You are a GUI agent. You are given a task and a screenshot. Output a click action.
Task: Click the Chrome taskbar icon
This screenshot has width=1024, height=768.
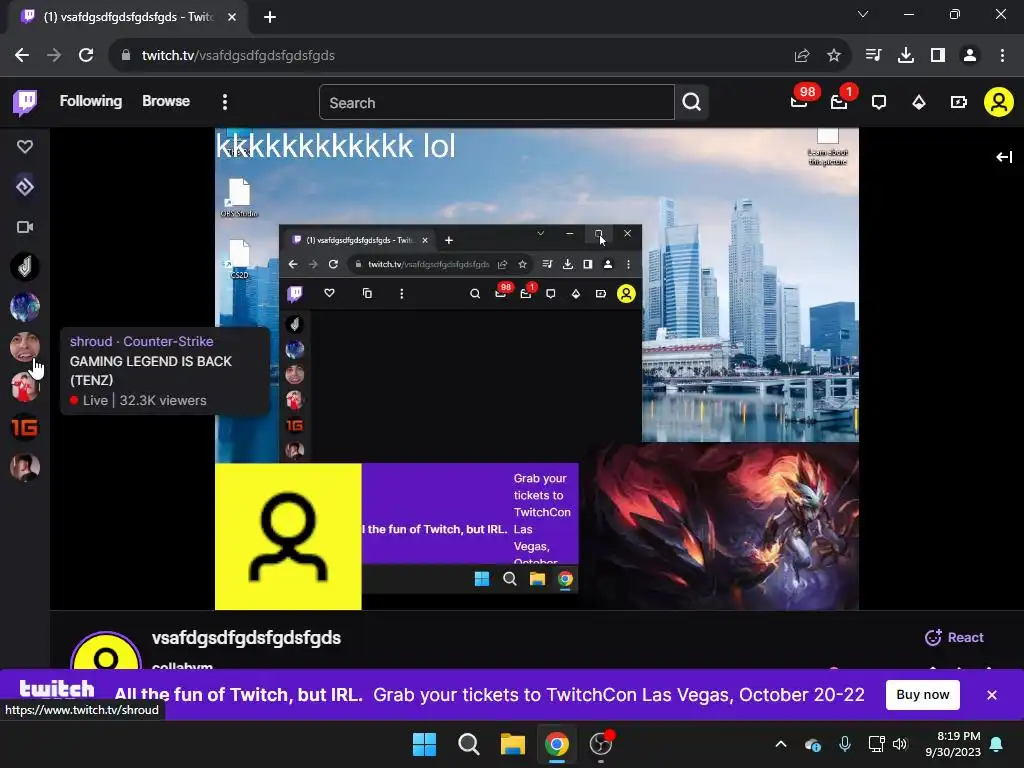click(x=556, y=744)
